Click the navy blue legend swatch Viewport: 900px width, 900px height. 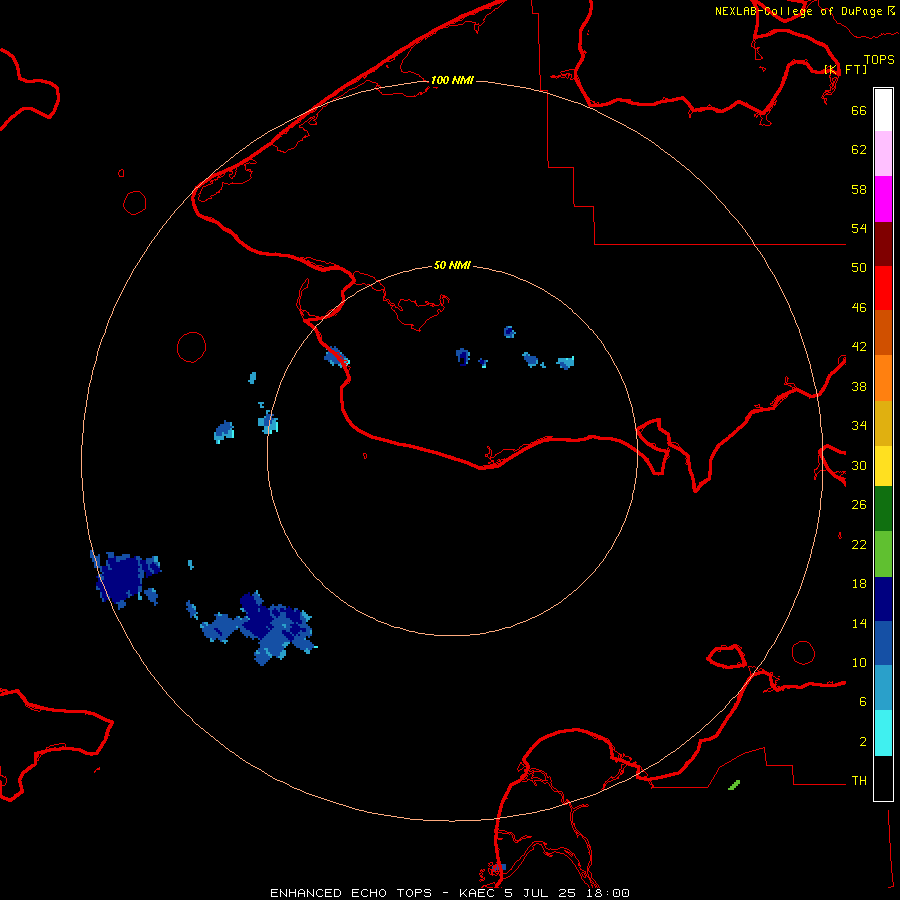883,599
